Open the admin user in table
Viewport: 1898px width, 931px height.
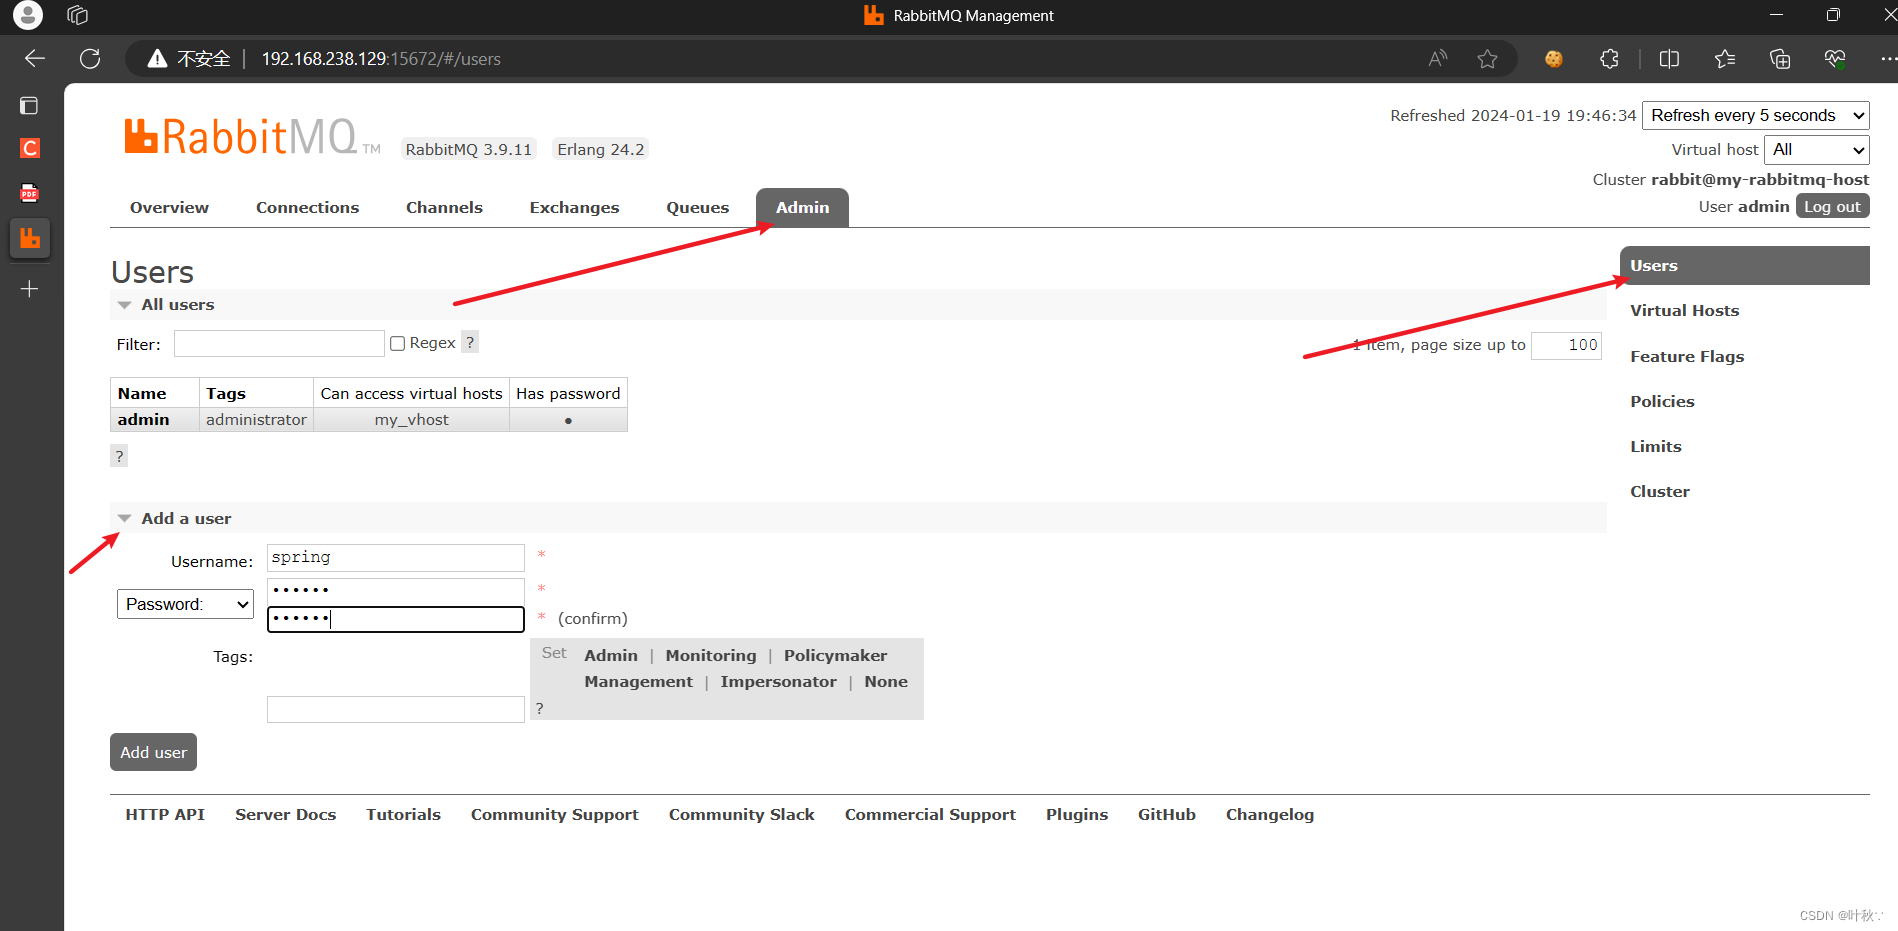pos(143,419)
